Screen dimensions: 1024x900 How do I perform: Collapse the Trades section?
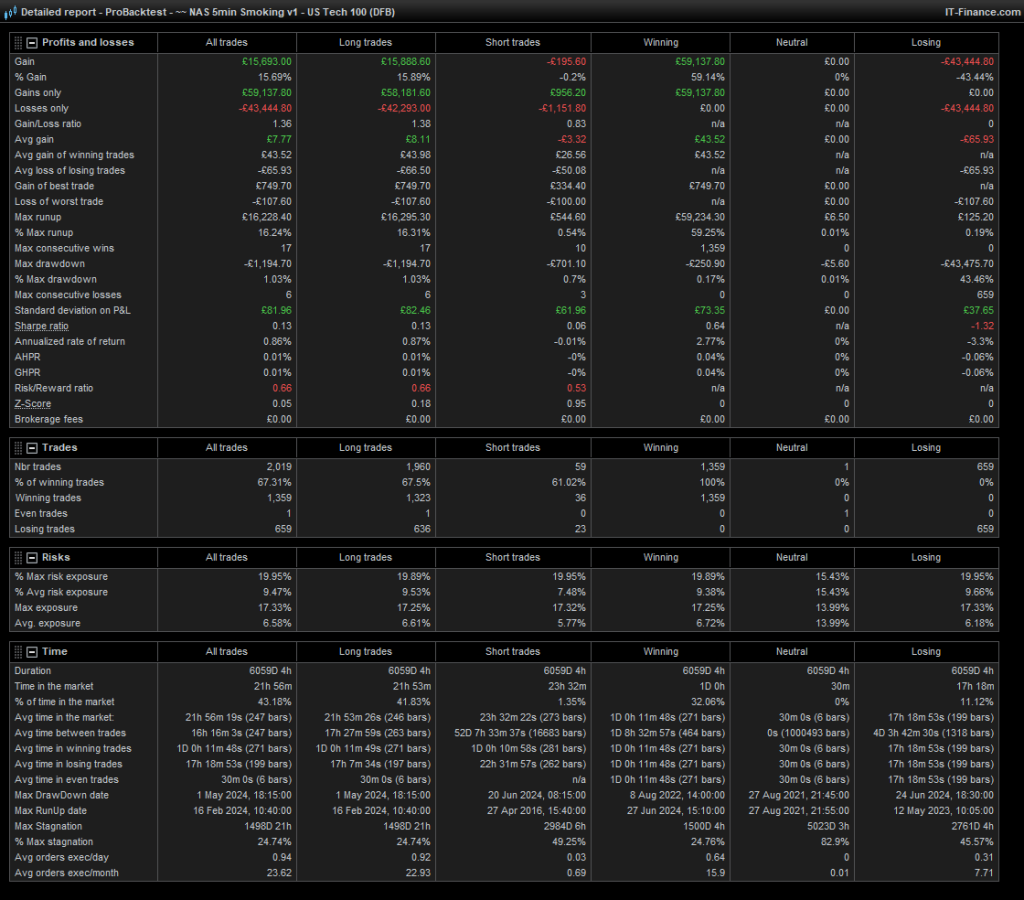[x=33, y=447]
